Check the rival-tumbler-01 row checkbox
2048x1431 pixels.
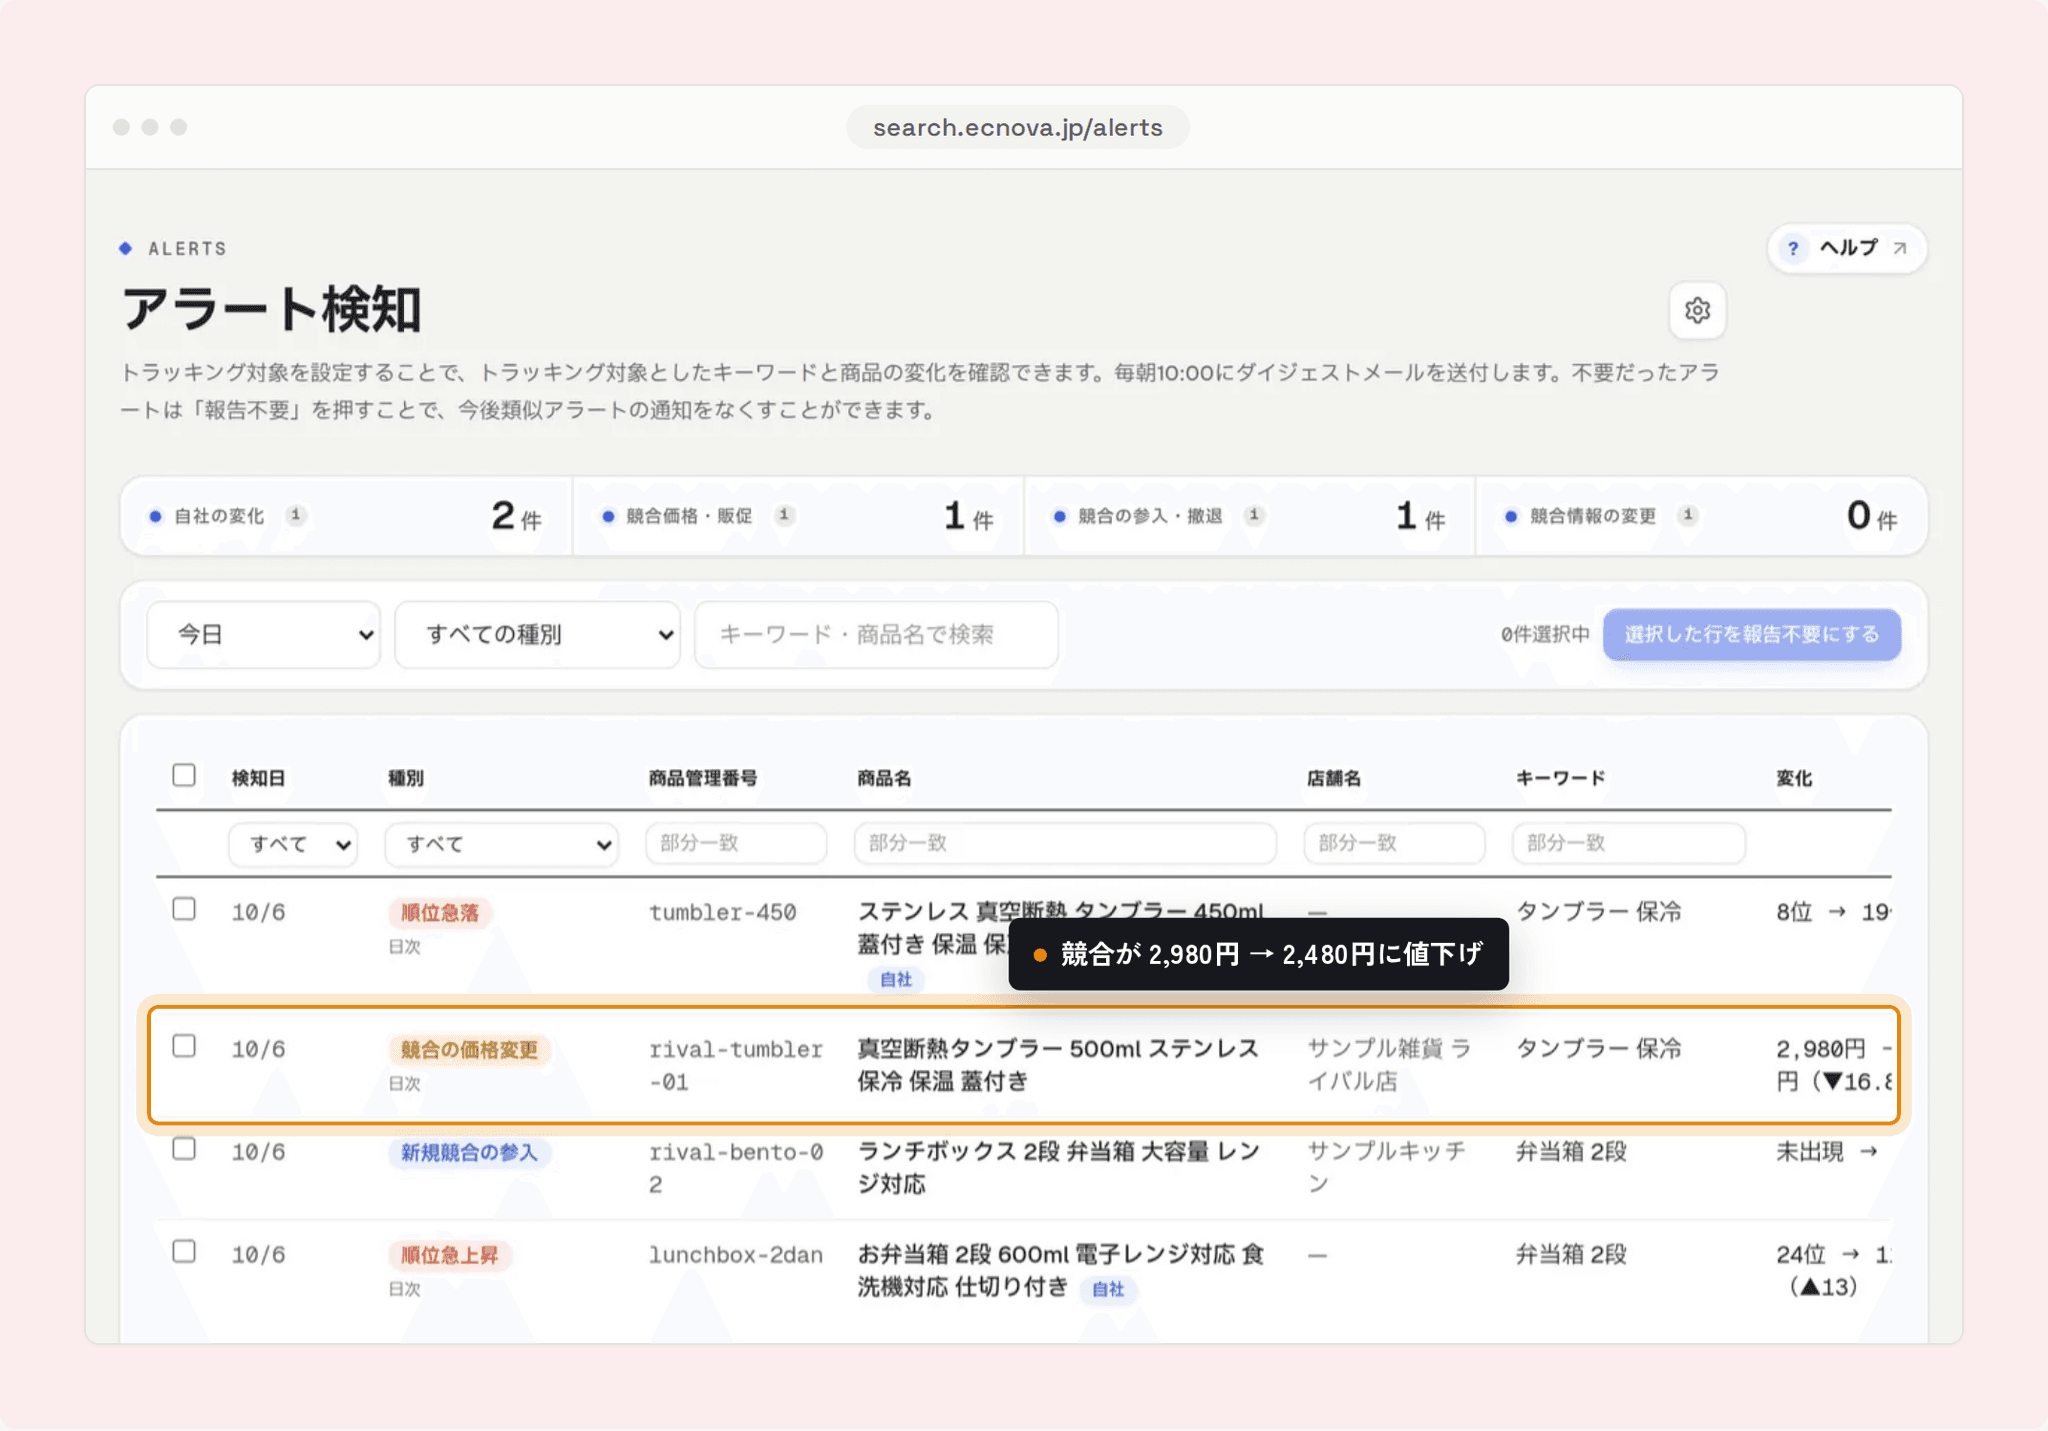[184, 1046]
